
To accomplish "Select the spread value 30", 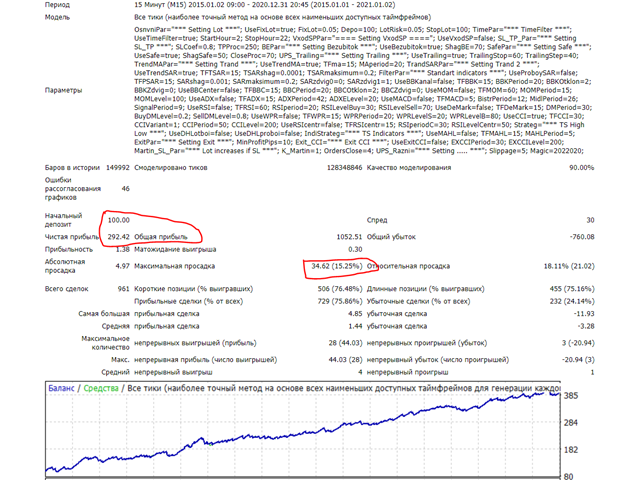I will coord(590,220).
